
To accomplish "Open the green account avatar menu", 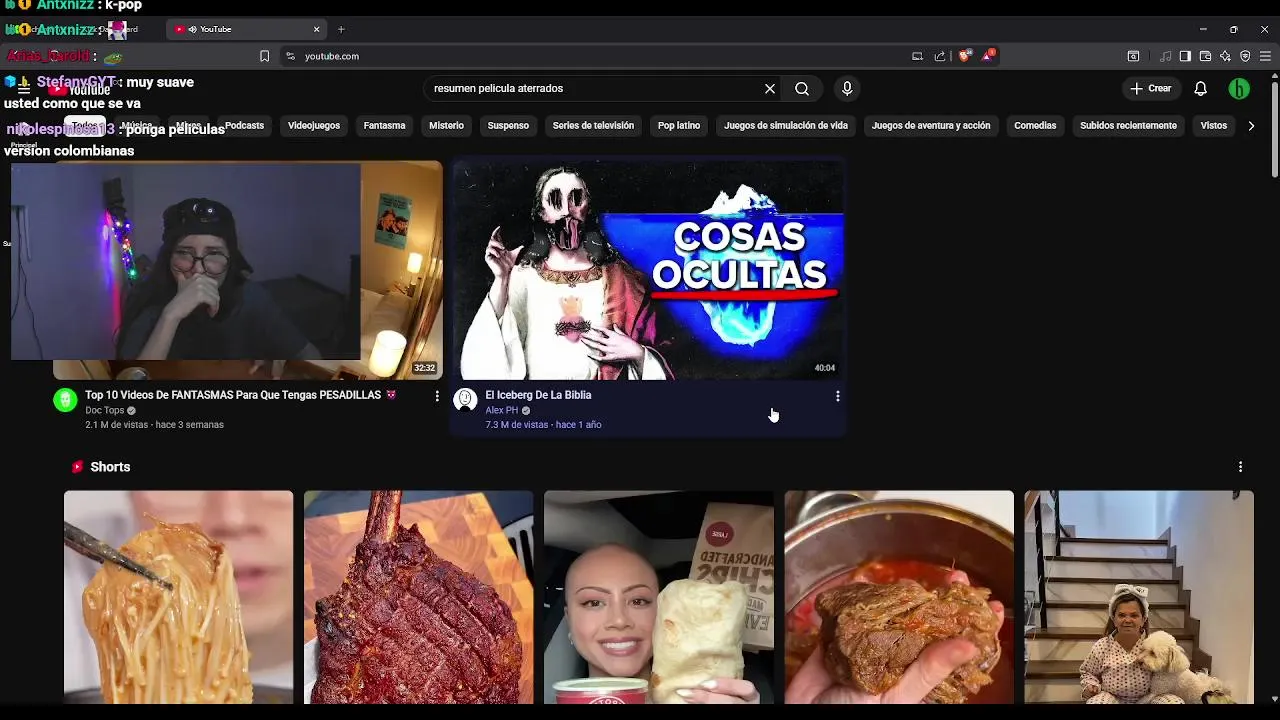I will (x=1239, y=89).
